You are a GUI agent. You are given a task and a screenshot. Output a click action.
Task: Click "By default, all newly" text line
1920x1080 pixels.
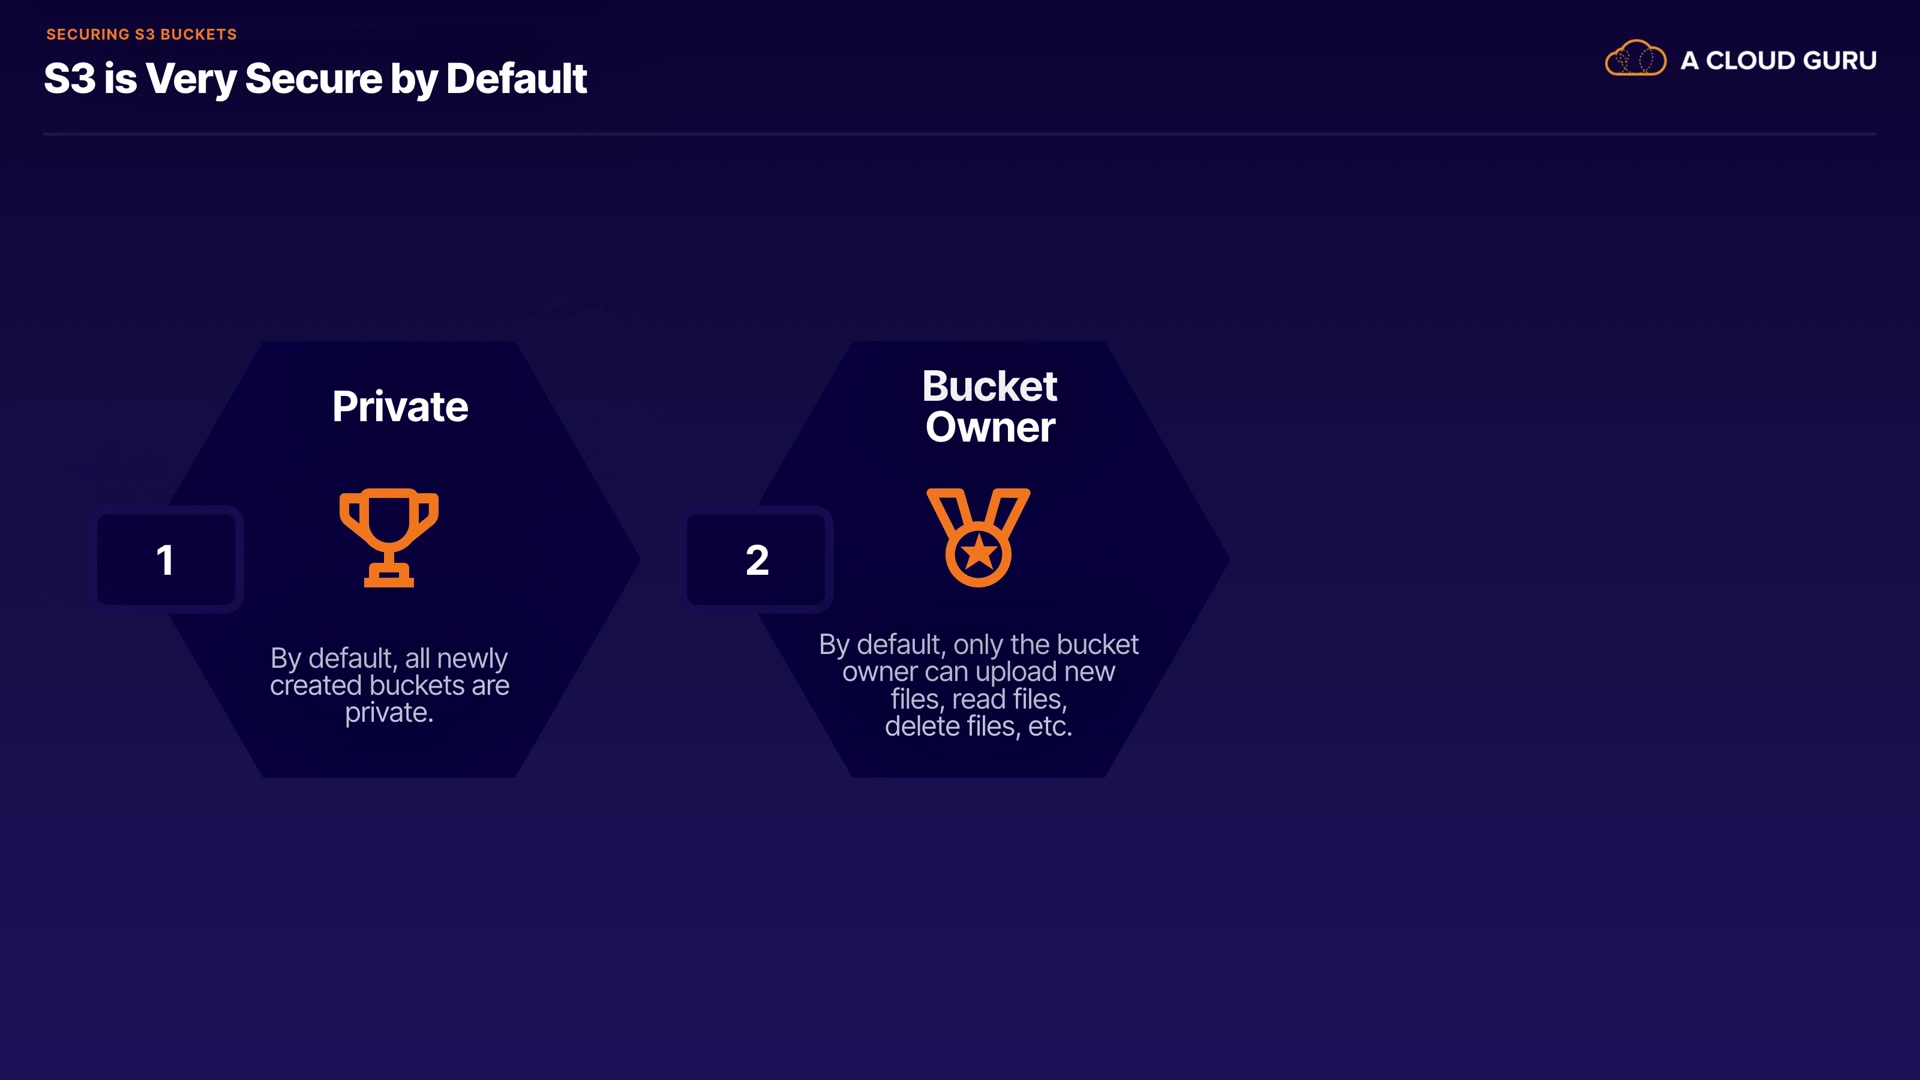point(389,658)
